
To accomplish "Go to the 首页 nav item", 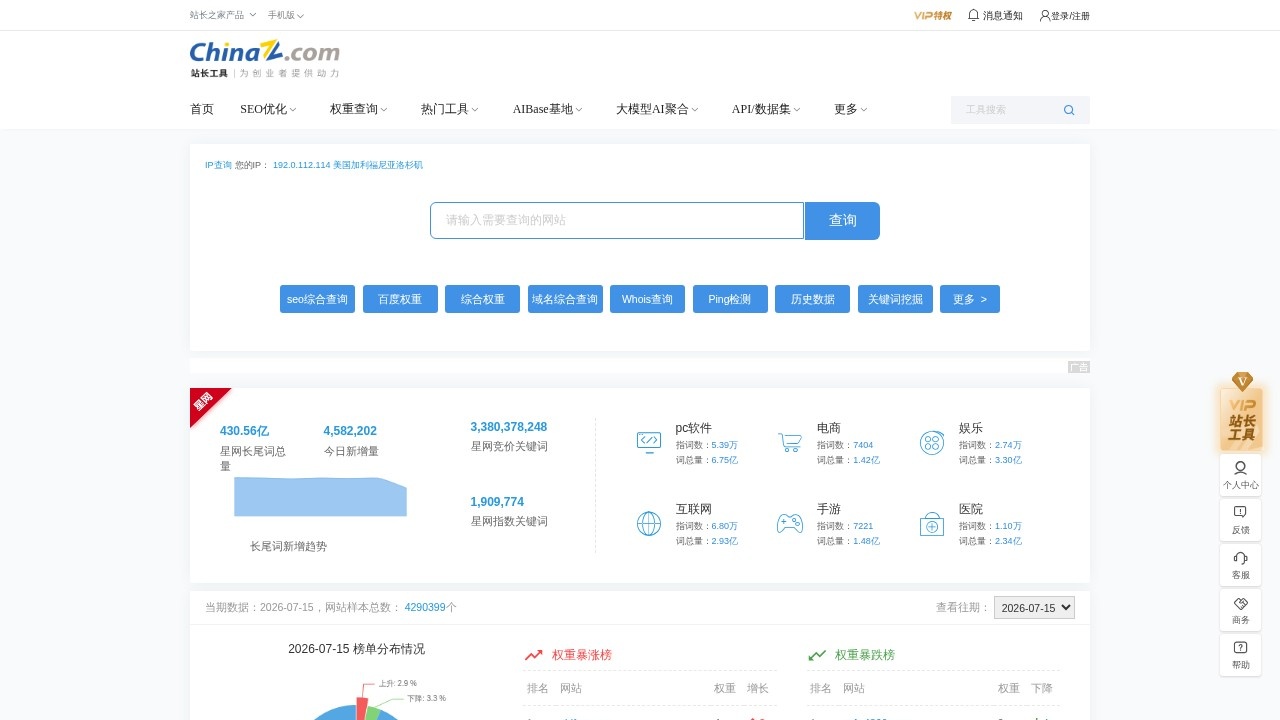I will [202, 109].
